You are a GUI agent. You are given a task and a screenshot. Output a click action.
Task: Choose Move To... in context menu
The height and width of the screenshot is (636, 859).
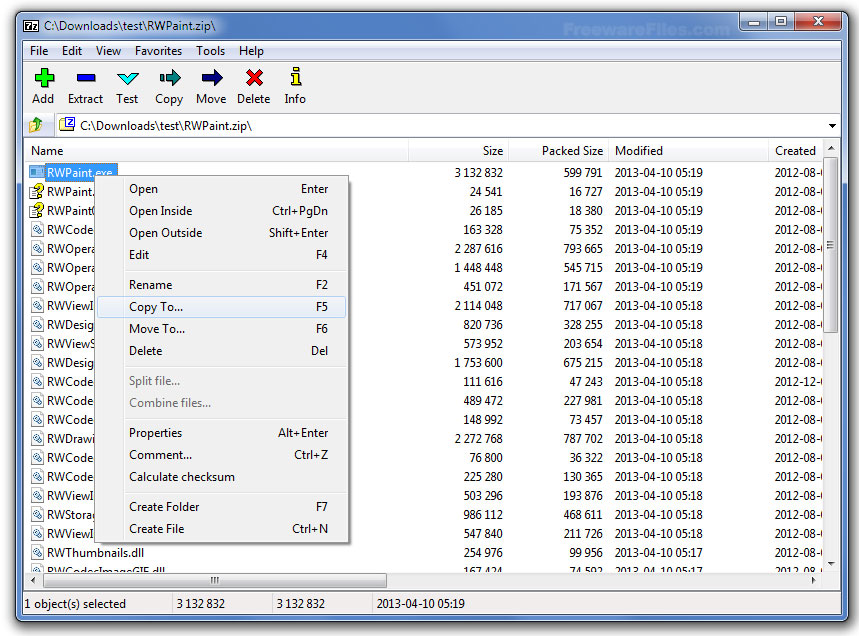(x=221, y=329)
